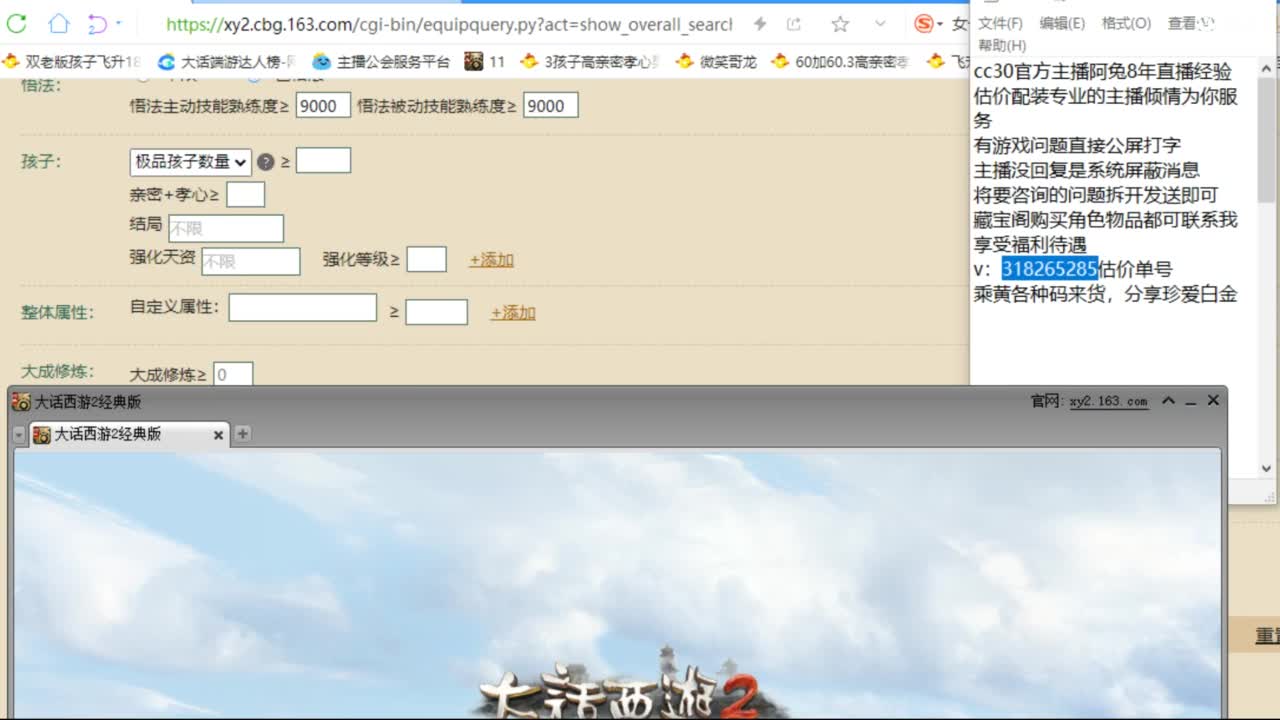The image size is (1280, 720).
Task: Open the 极品孩子数量 dropdown
Action: click(x=190, y=161)
